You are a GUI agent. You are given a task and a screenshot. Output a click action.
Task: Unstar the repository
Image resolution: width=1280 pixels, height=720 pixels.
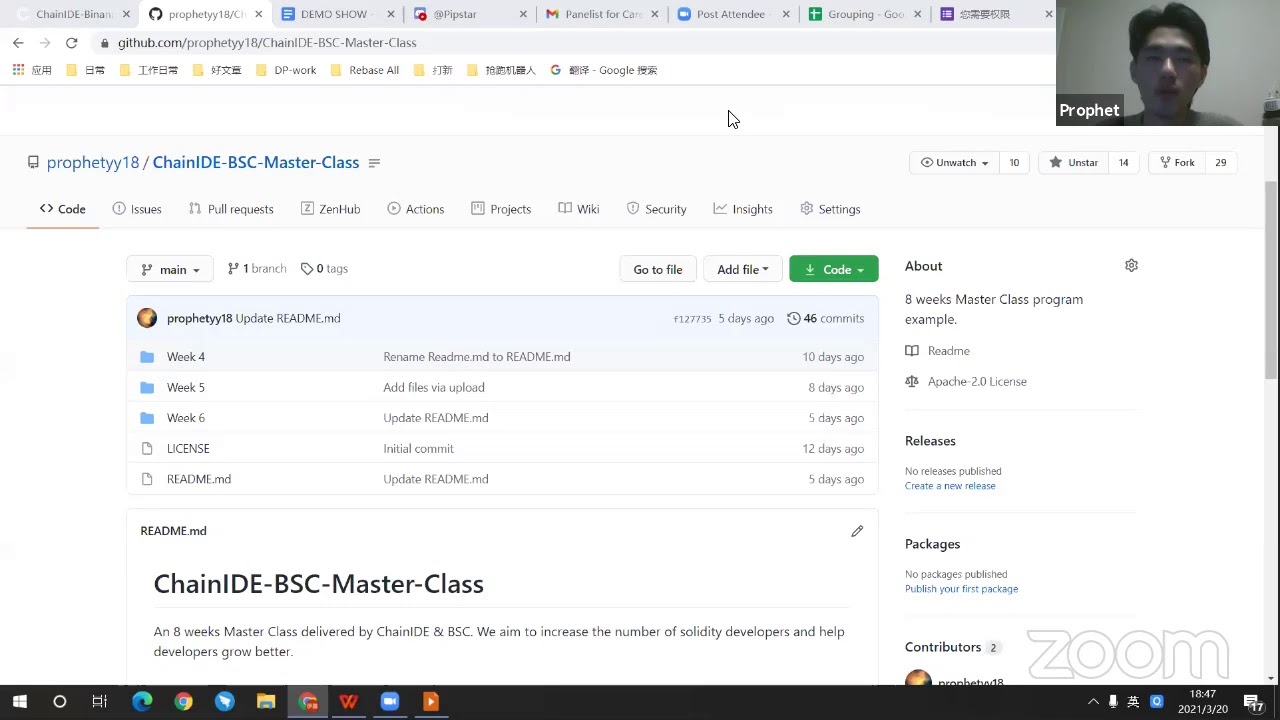(x=1074, y=163)
